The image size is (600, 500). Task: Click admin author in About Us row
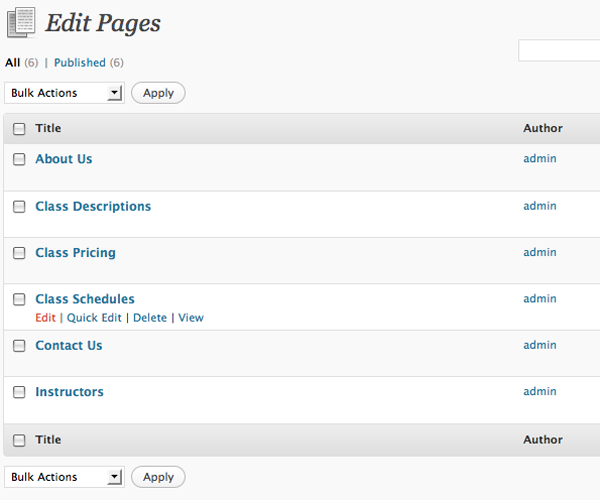[540, 158]
